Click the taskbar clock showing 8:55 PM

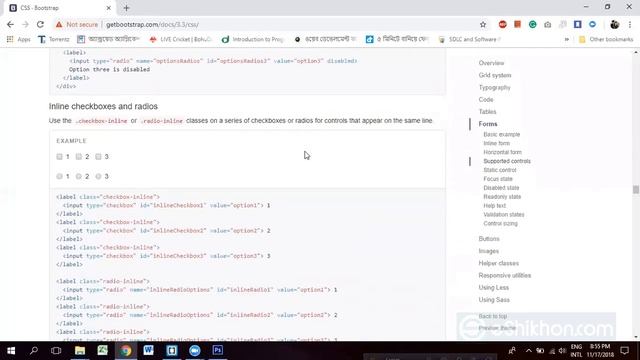point(600,351)
